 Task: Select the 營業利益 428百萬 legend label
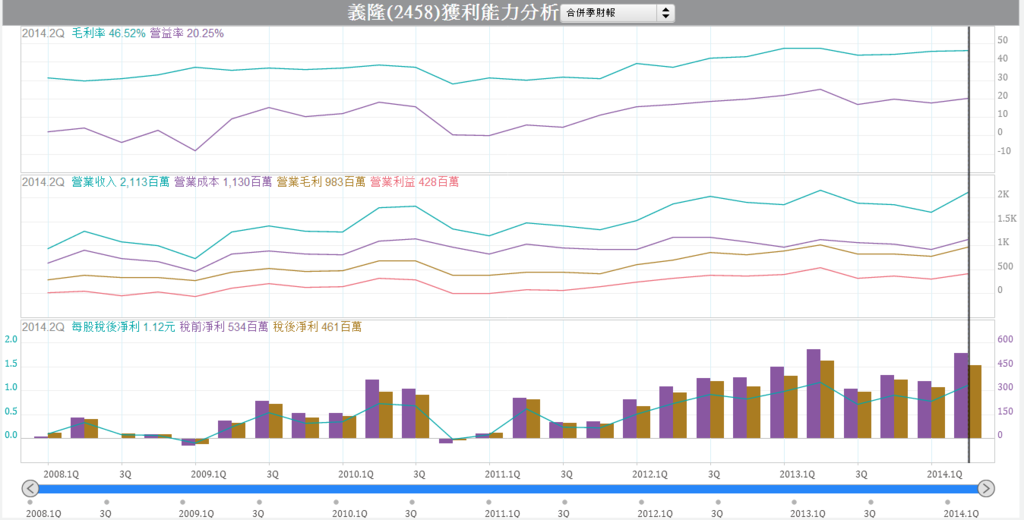click(x=414, y=182)
